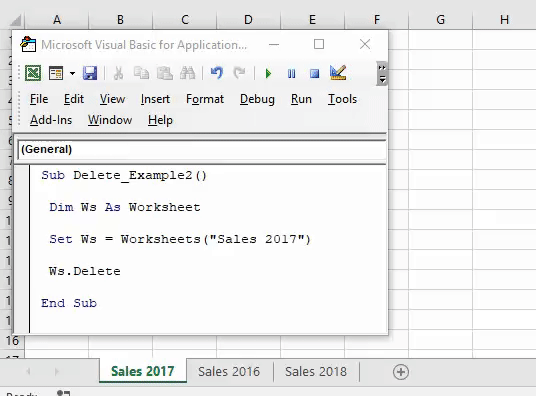
Task: Switch to the Sales 2016 sheet tab
Action: coord(229,371)
